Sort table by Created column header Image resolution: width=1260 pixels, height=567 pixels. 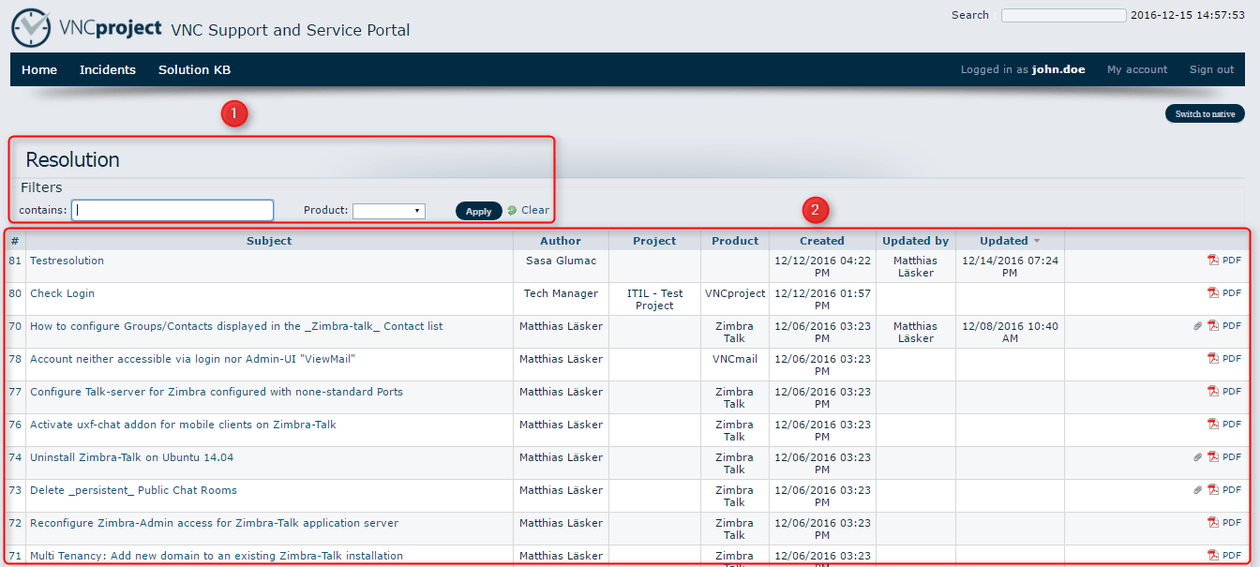[x=822, y=241]
